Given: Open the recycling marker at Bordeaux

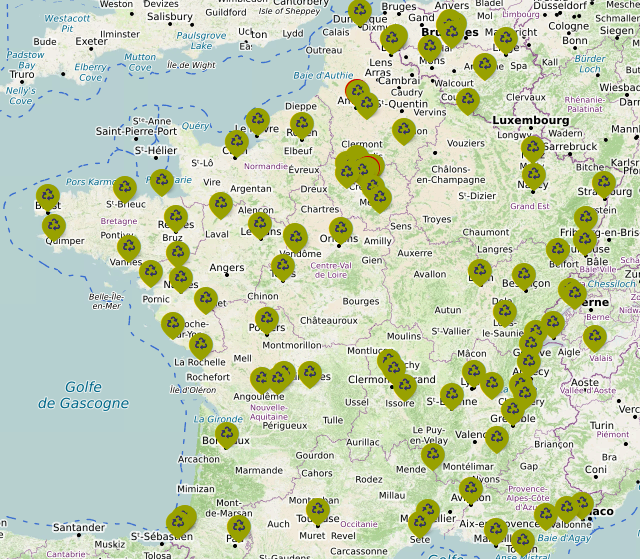Looking at the screenshot, I should click(x=228, y=433).
